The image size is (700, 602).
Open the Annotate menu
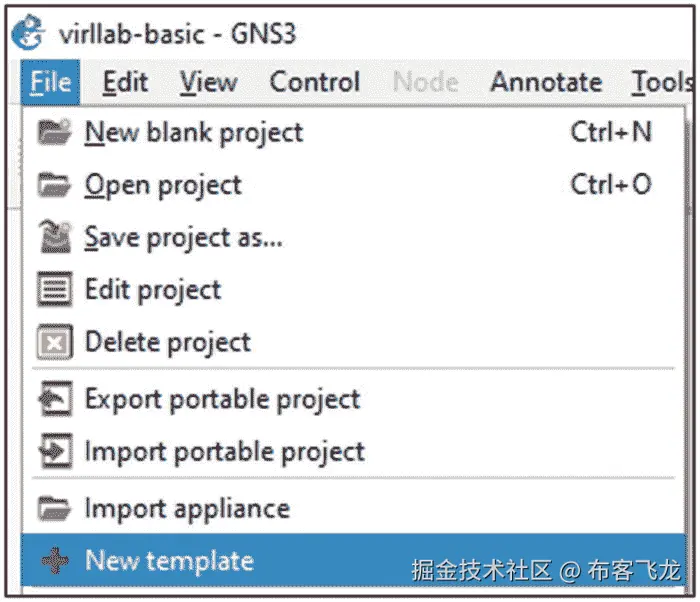(546, 82)
